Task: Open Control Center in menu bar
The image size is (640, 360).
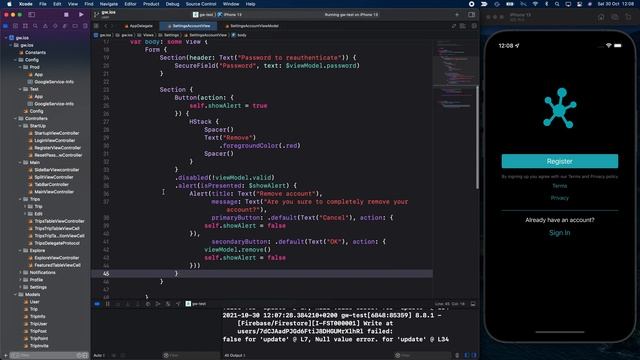Action: [x=579, y=4]
